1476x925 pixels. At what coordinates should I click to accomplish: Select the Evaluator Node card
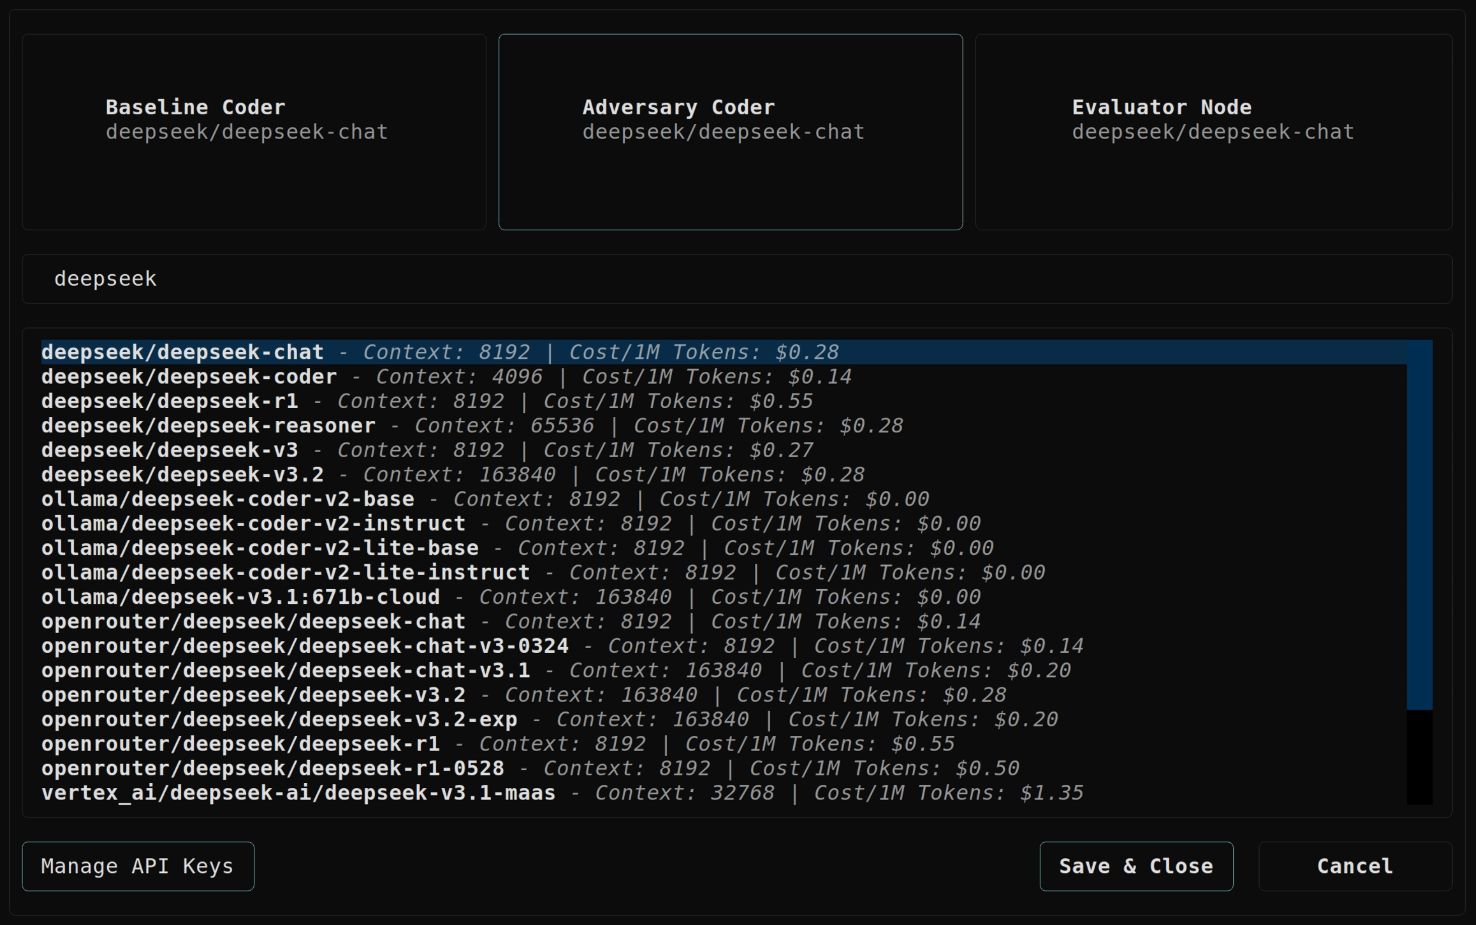coord(1214,132)
